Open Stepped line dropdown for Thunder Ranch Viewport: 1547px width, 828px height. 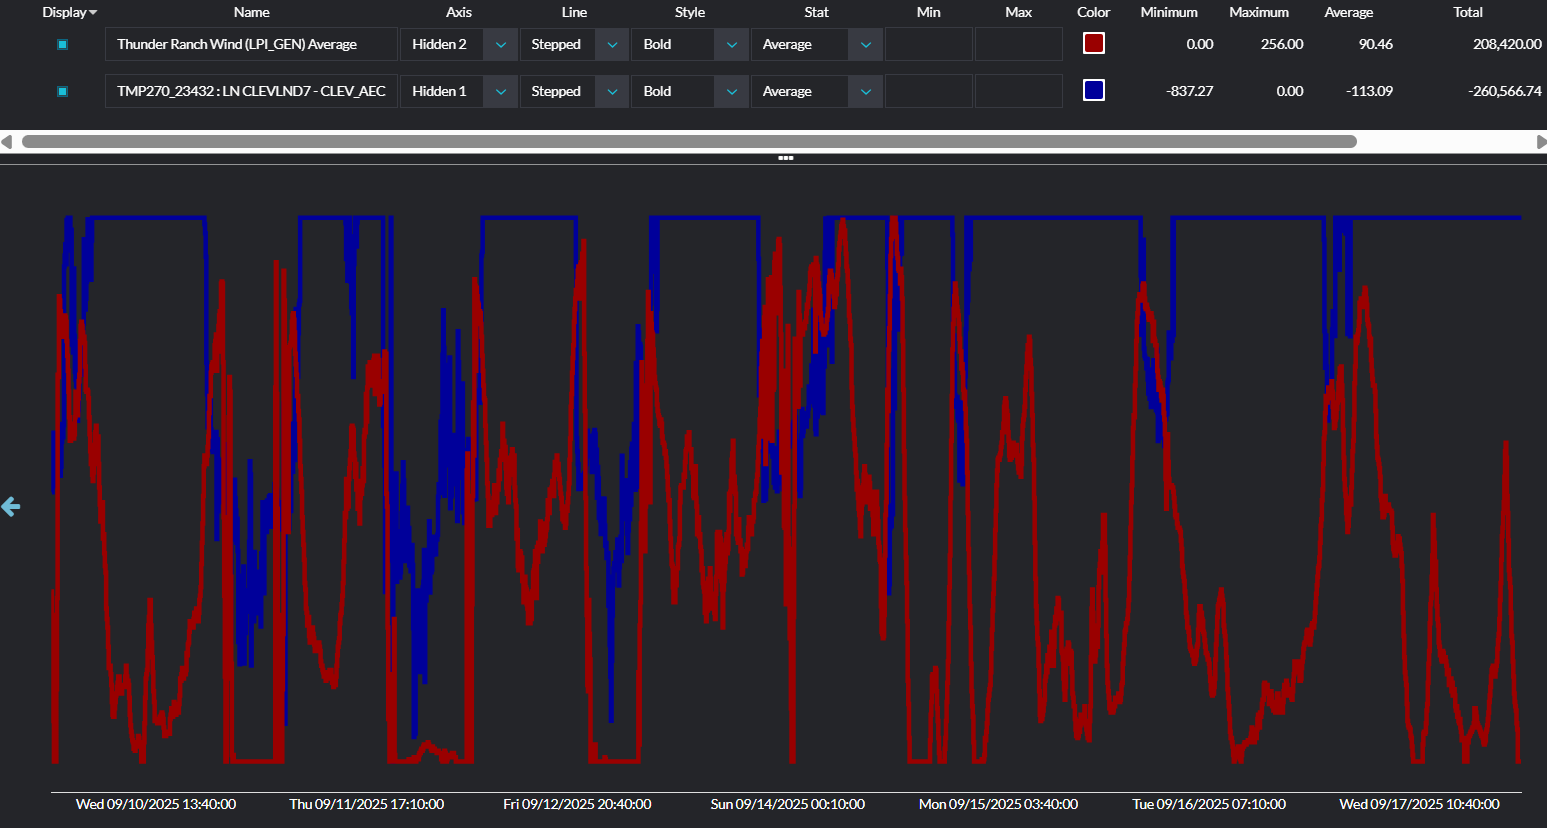click(x=612, y=45)
